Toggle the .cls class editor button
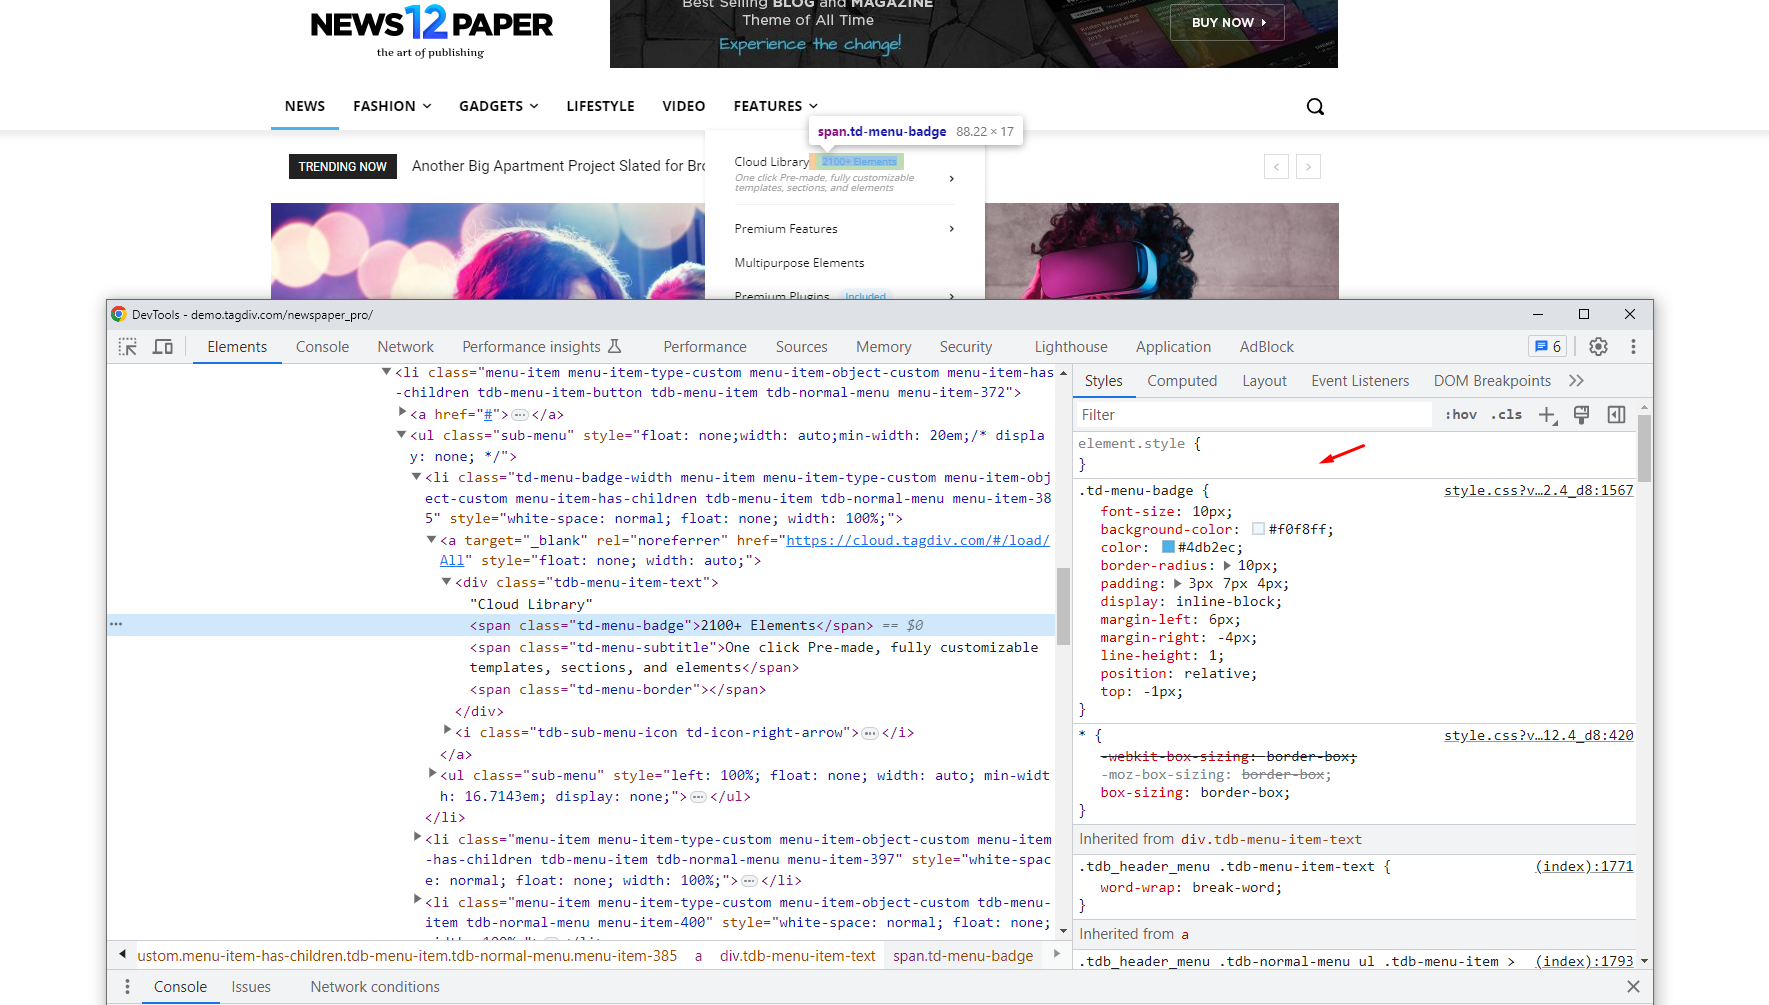 coord(1507,415)
